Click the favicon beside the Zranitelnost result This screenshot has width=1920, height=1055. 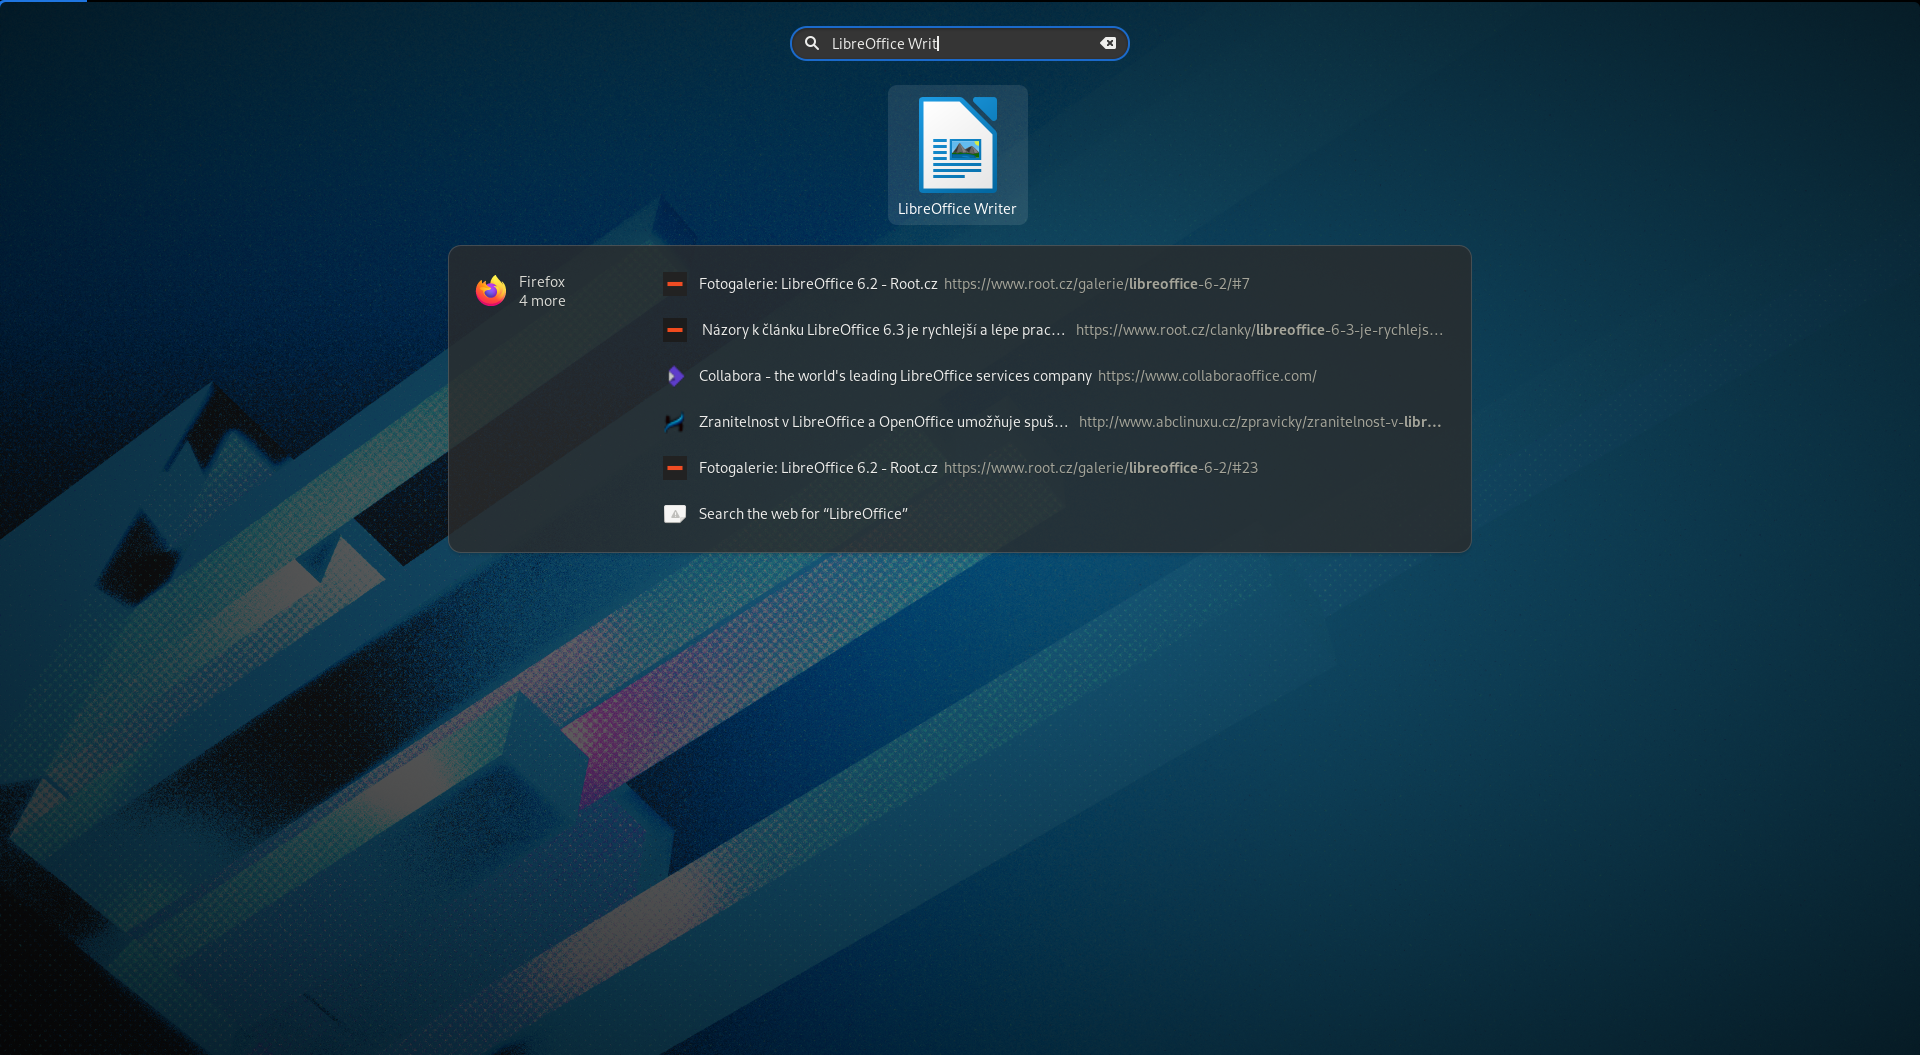pos(675,422)
